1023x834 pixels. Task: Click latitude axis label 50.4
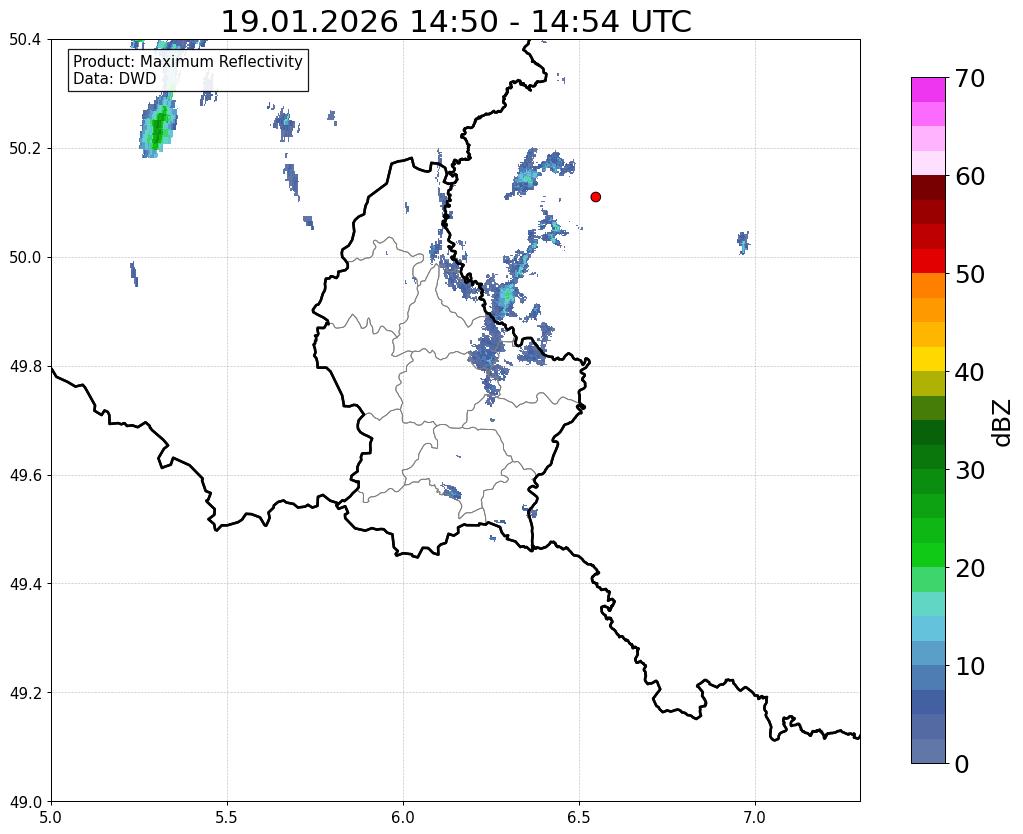[x=25, y=40]
